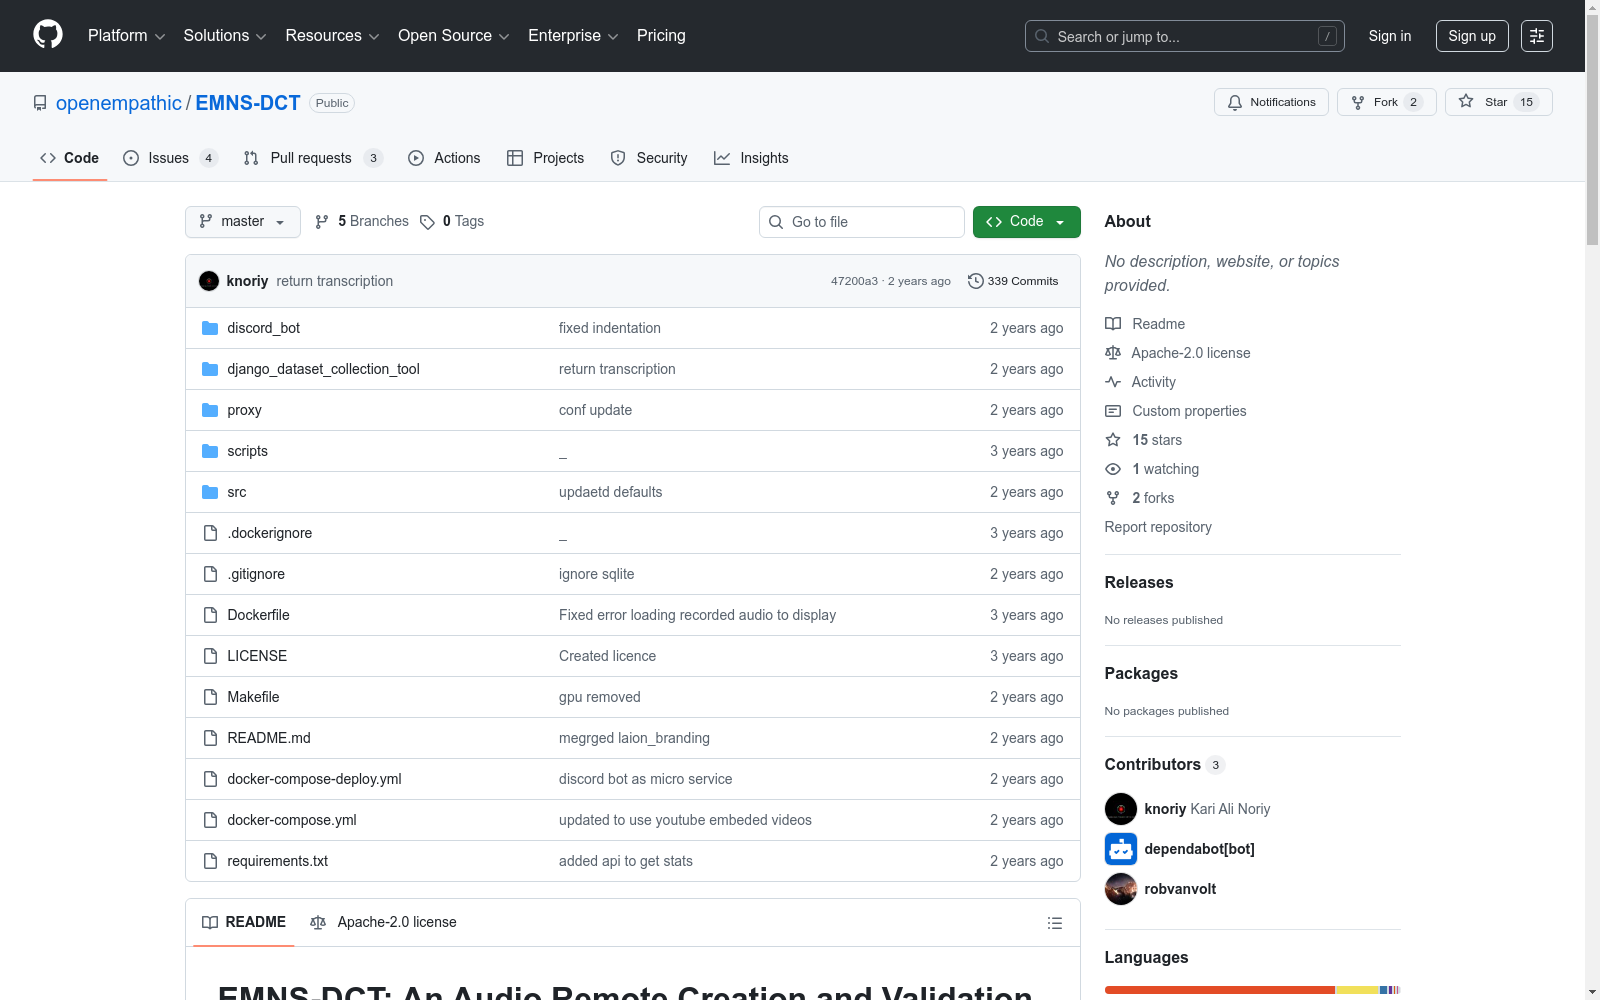Open the 47200a3 commit hash
This screenshot has width=1600, height=1000.
point(854,281)
